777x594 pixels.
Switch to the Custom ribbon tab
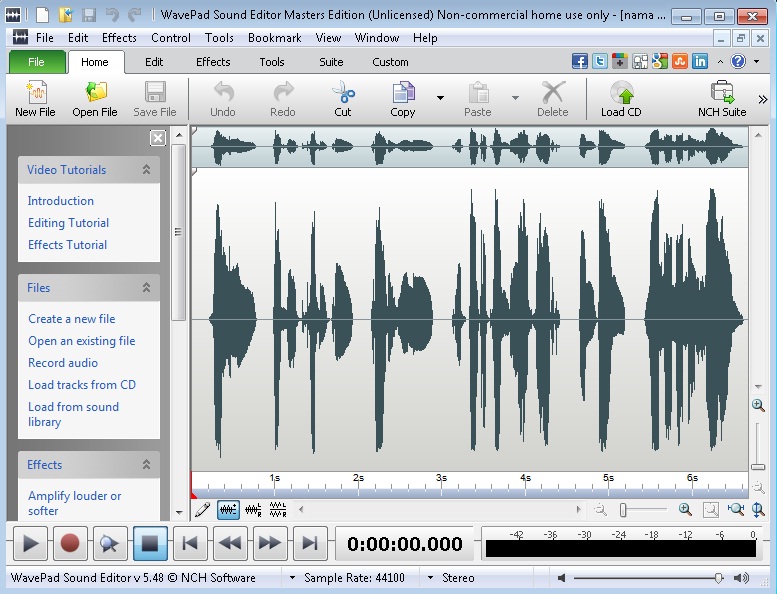point(390,62)
